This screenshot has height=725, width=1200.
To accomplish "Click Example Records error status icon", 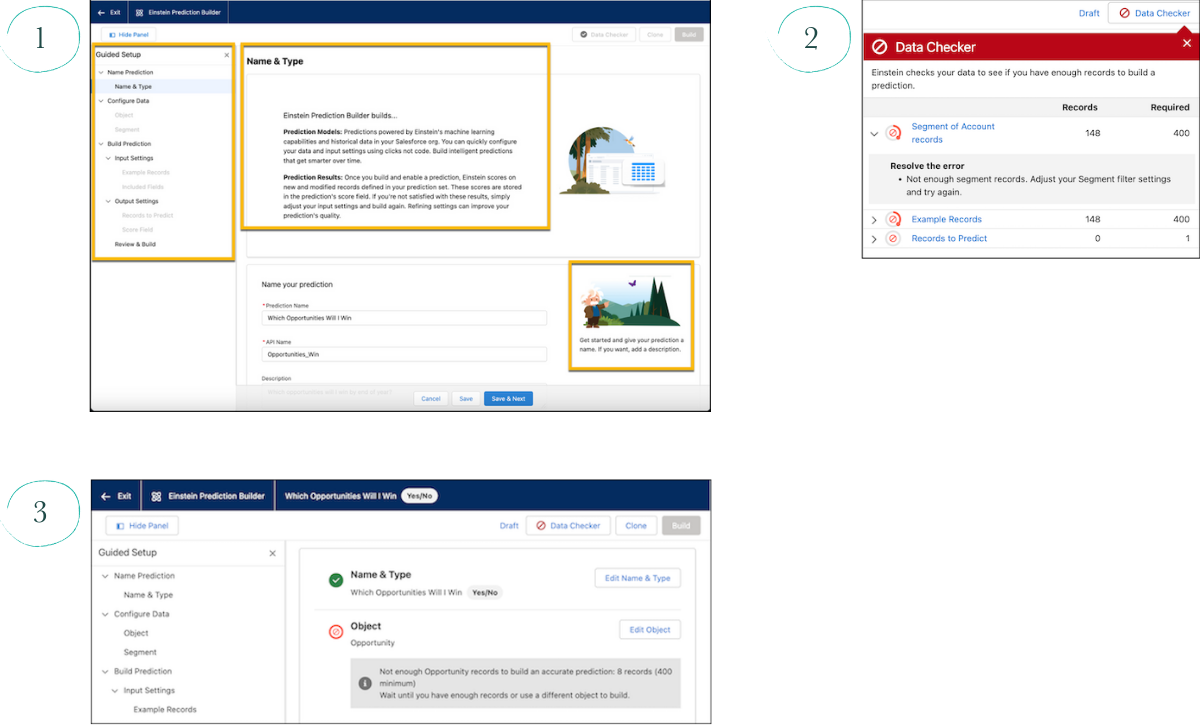I will (x=893, y=219).
